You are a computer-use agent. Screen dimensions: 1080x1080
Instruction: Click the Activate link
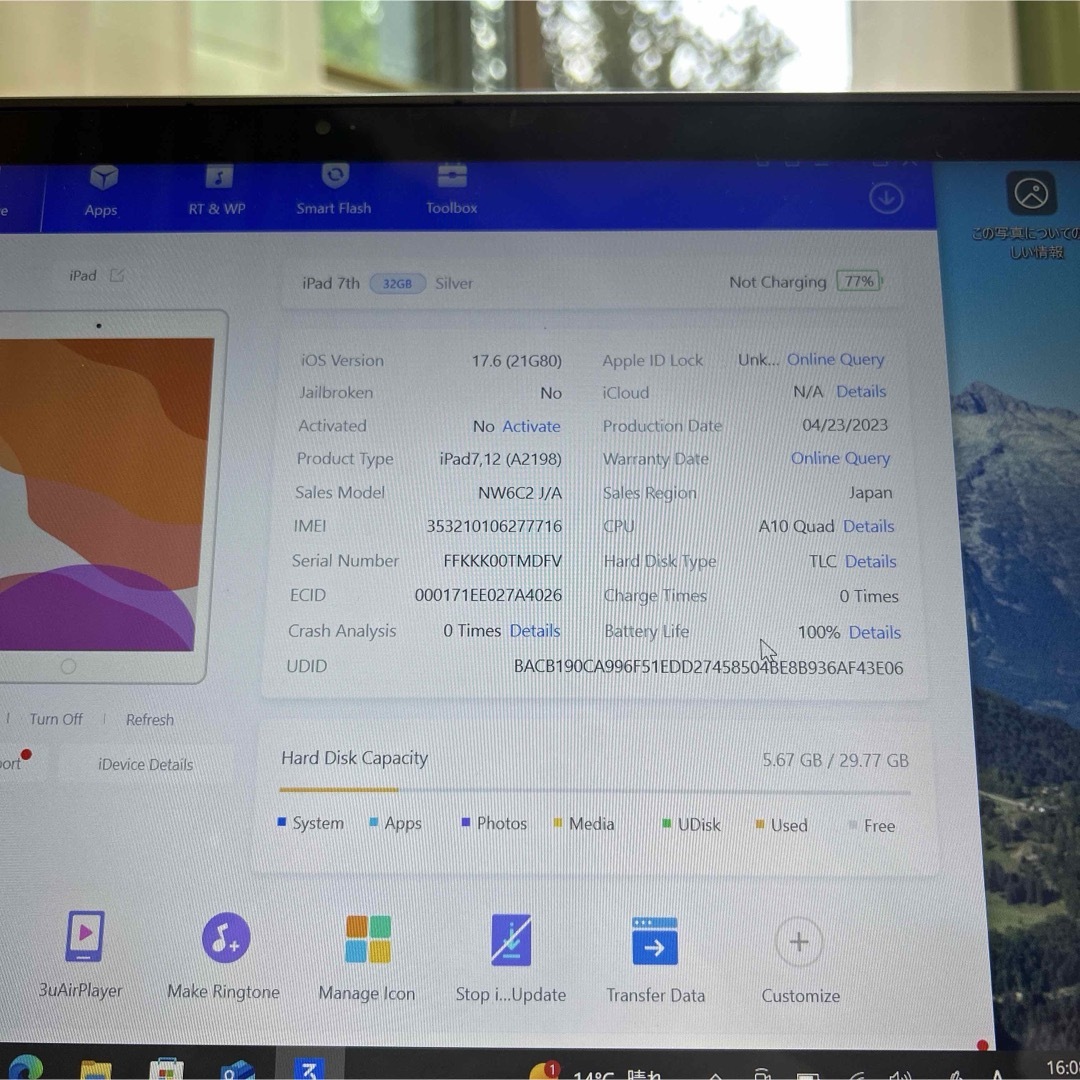531,426
